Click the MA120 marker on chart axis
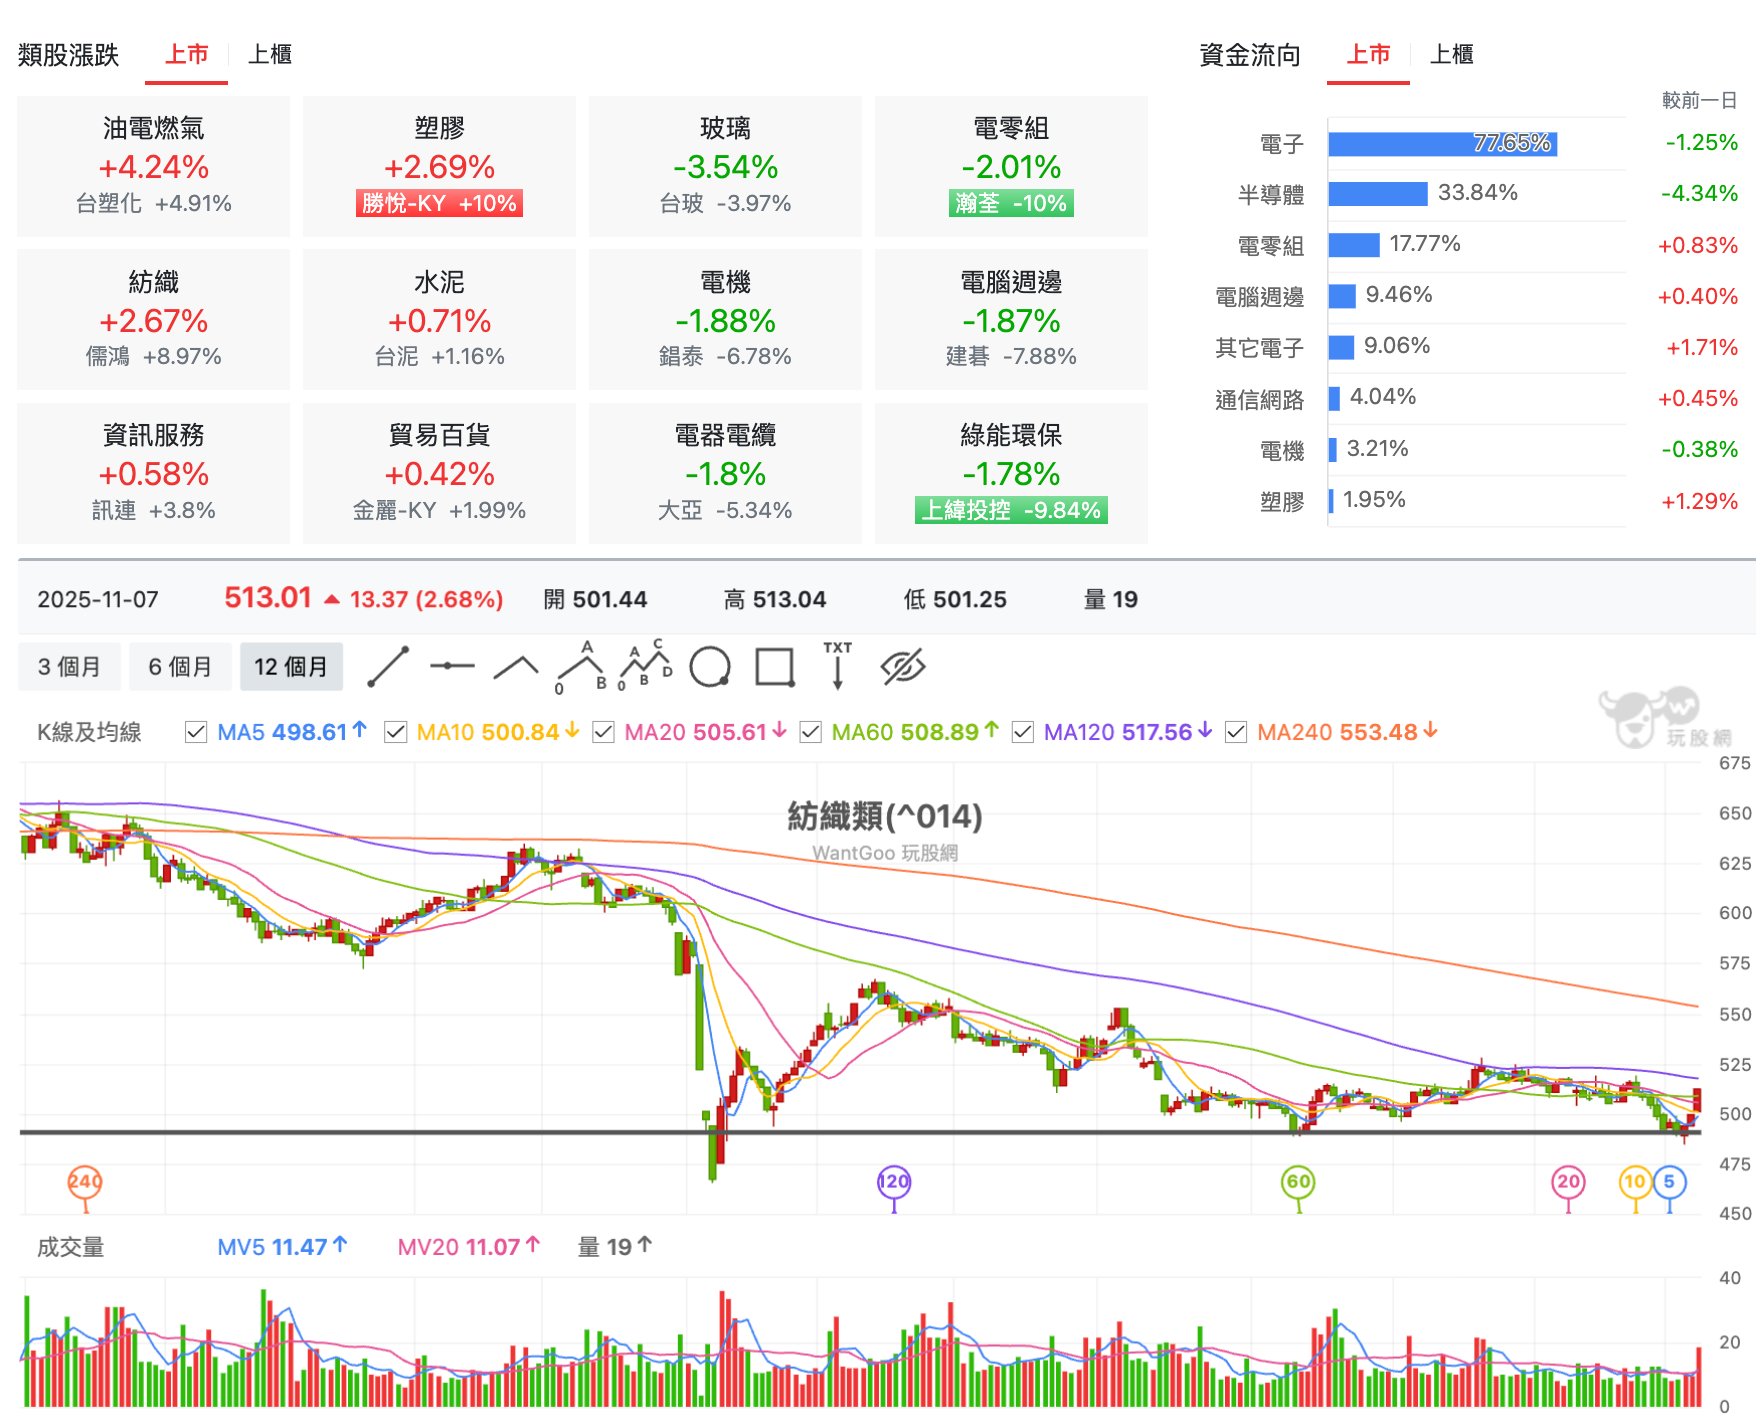Screen dimensions: 1756x1426 click(894, 1182)
